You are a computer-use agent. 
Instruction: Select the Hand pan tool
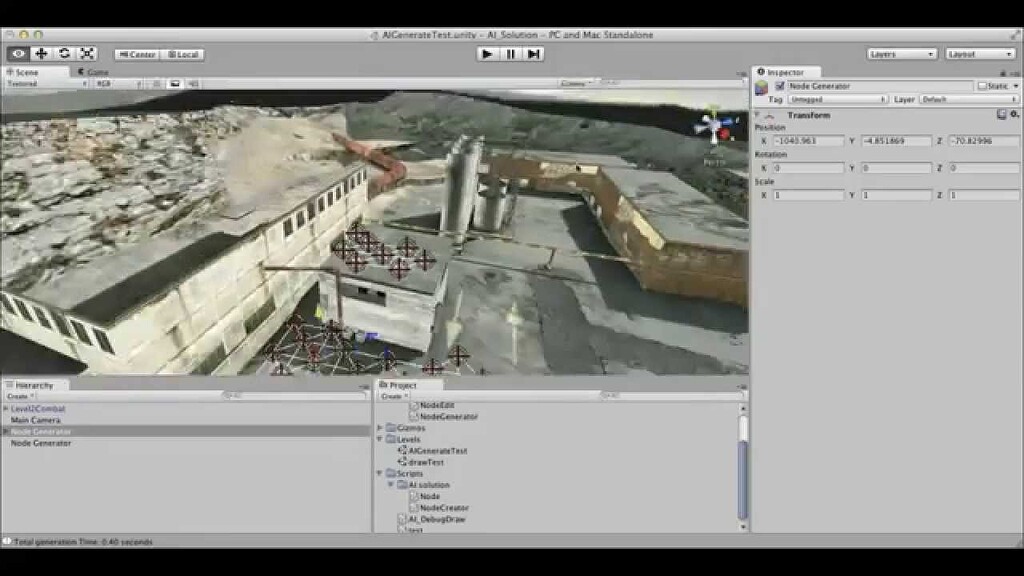[15, 54]
